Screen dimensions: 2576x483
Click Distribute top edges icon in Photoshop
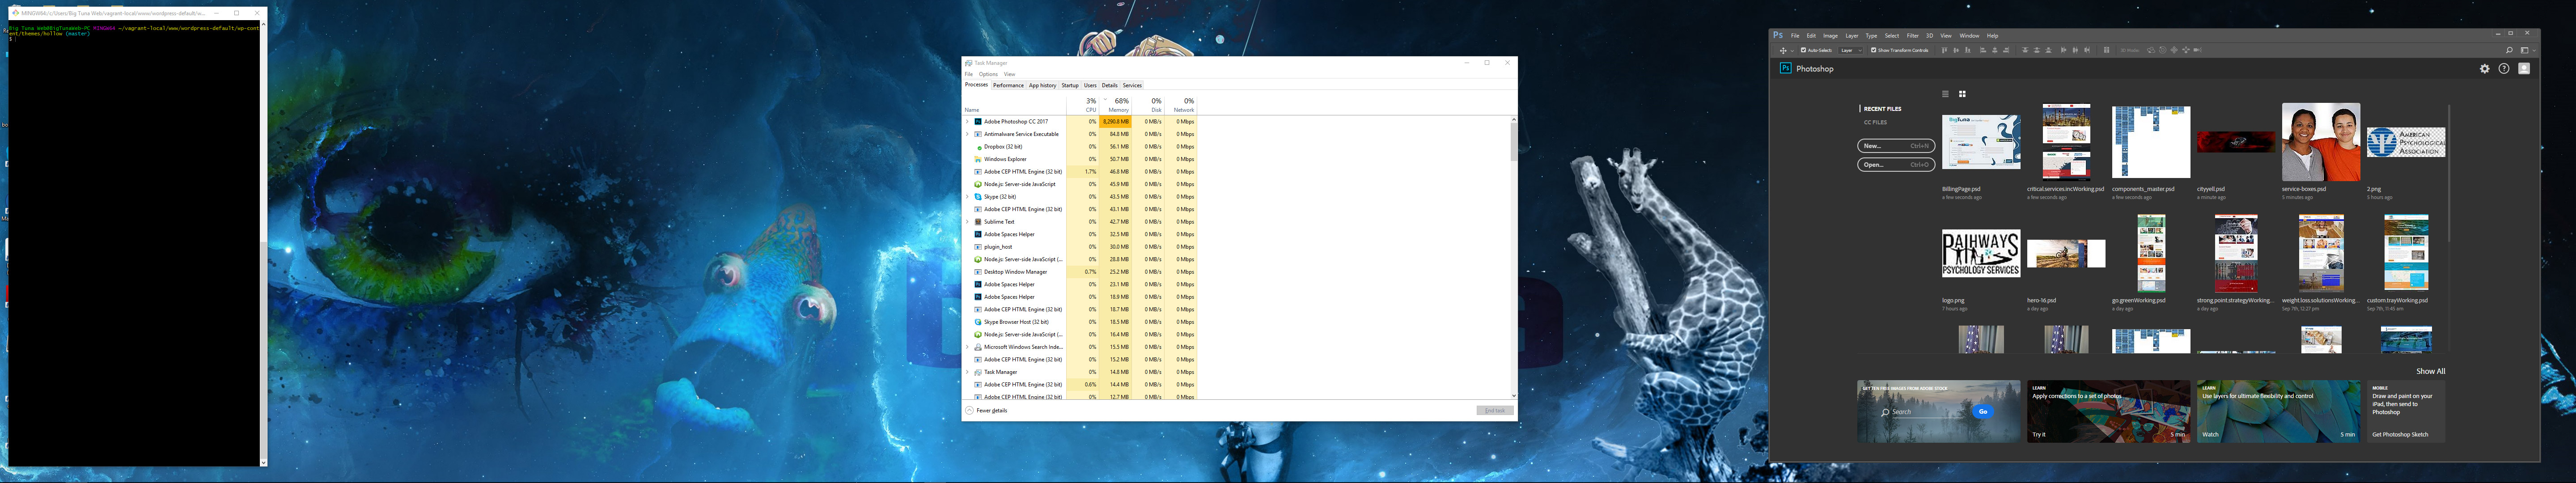pos(2025,50)
